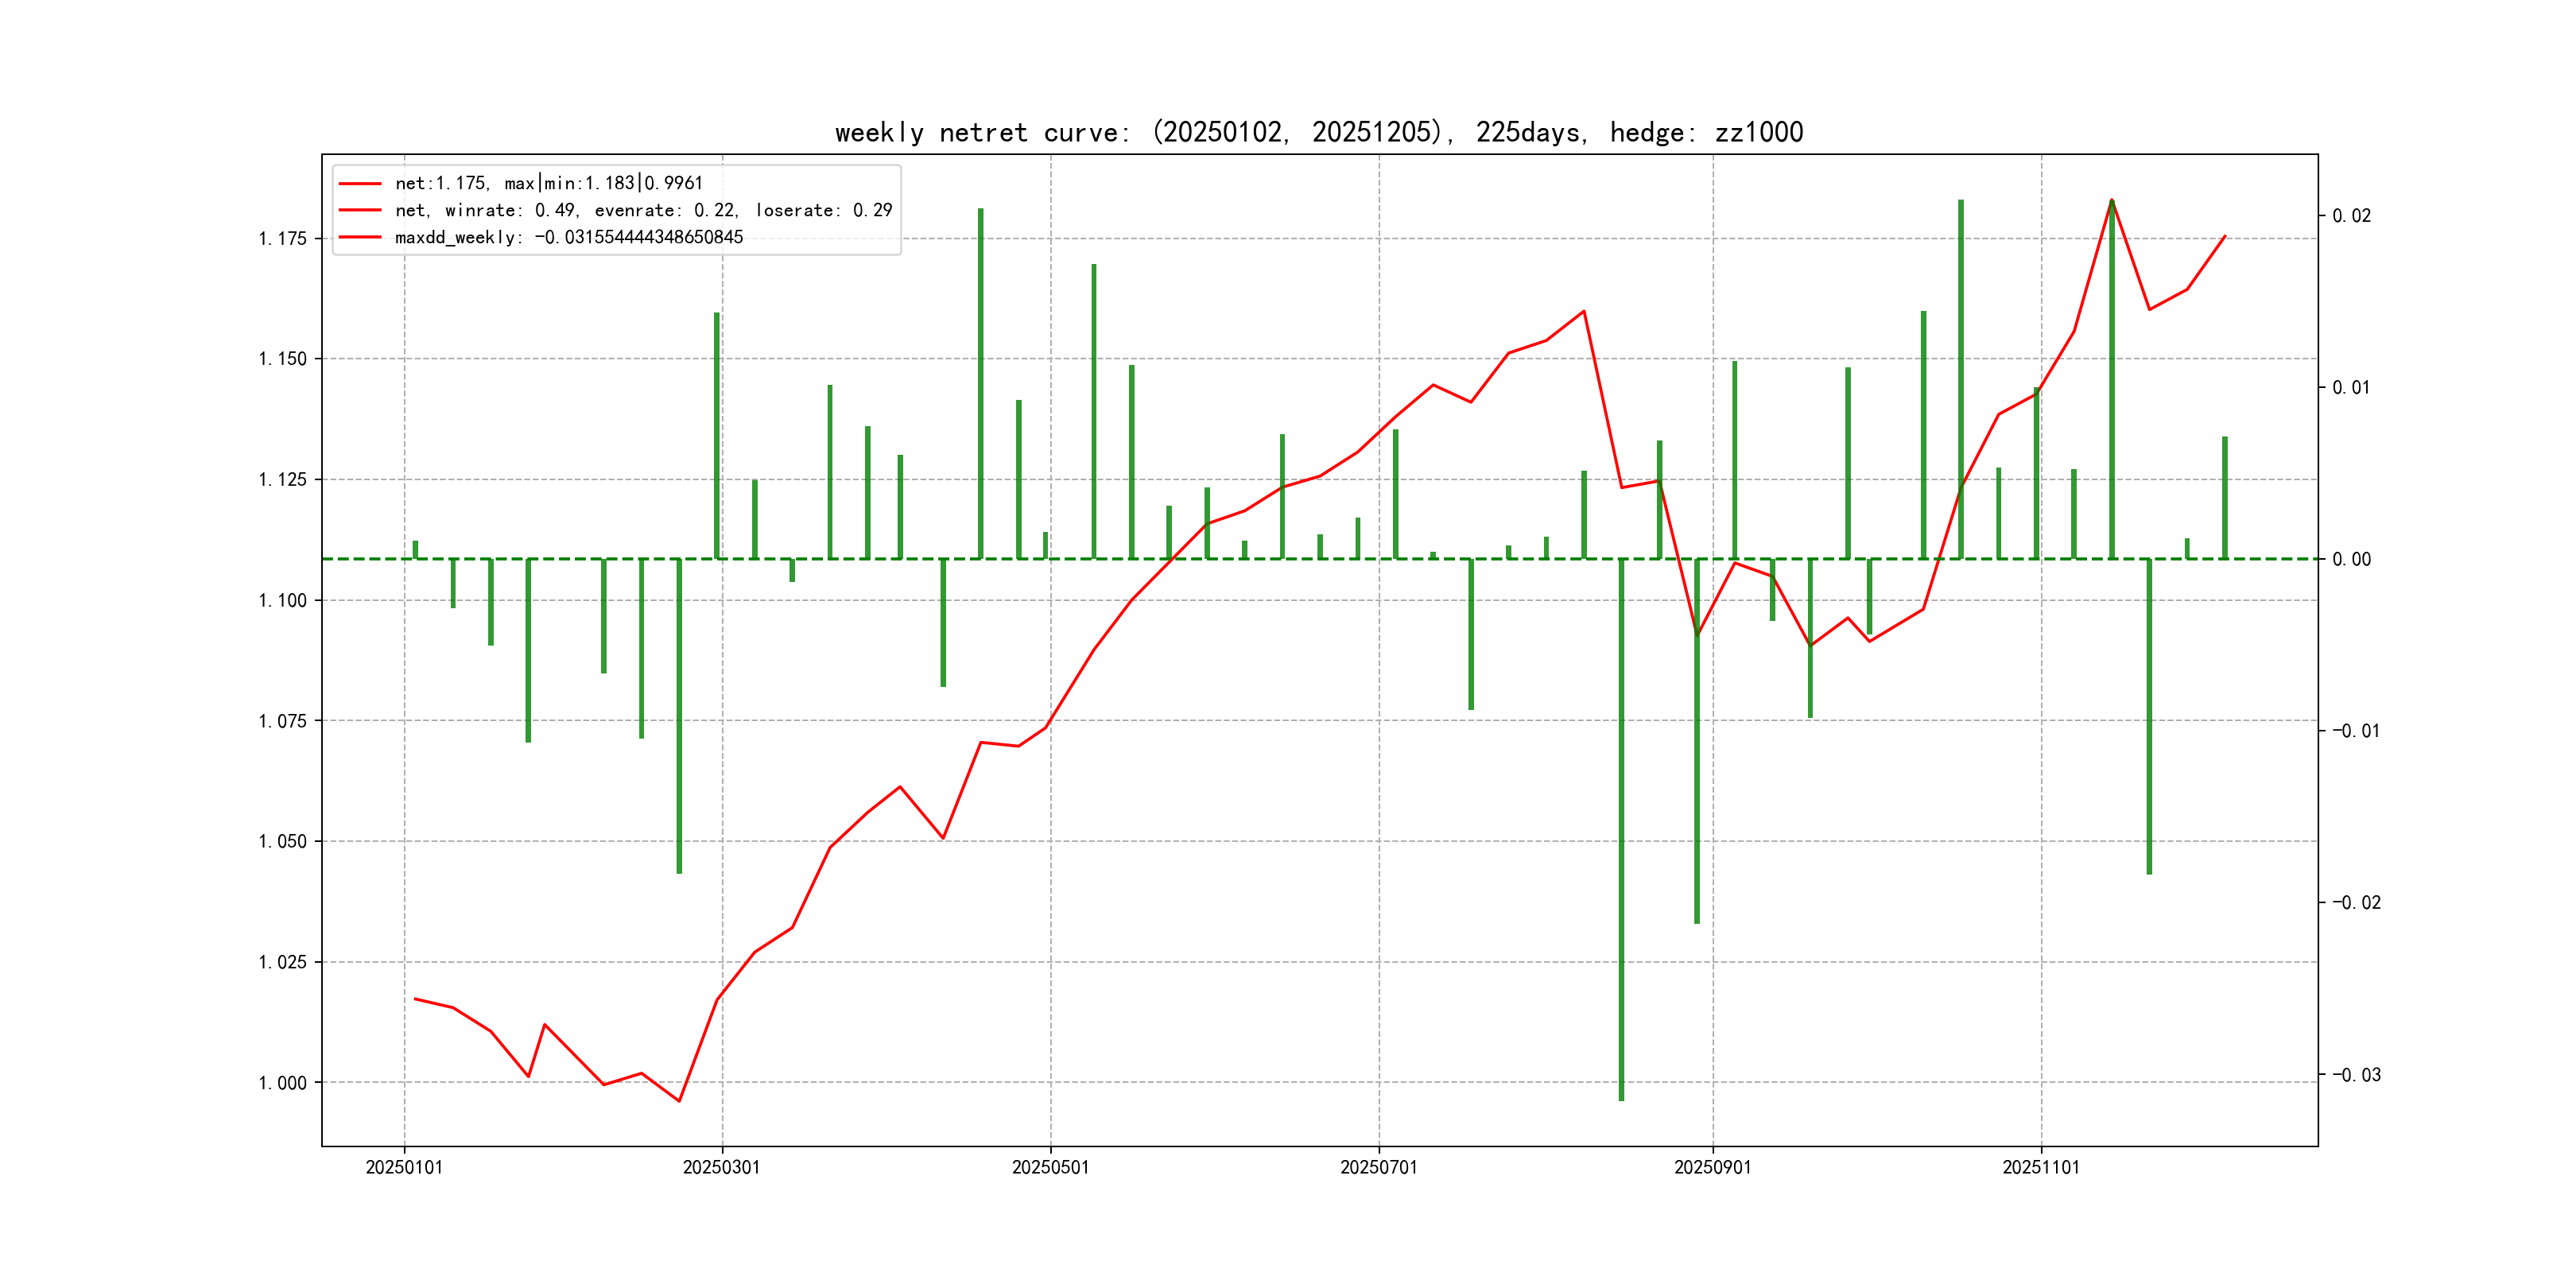Image resolution: width=2576 pixels, height=1288 pixels.
Task: Click the 1.175 left axis tick label
Action: (283, 238)
